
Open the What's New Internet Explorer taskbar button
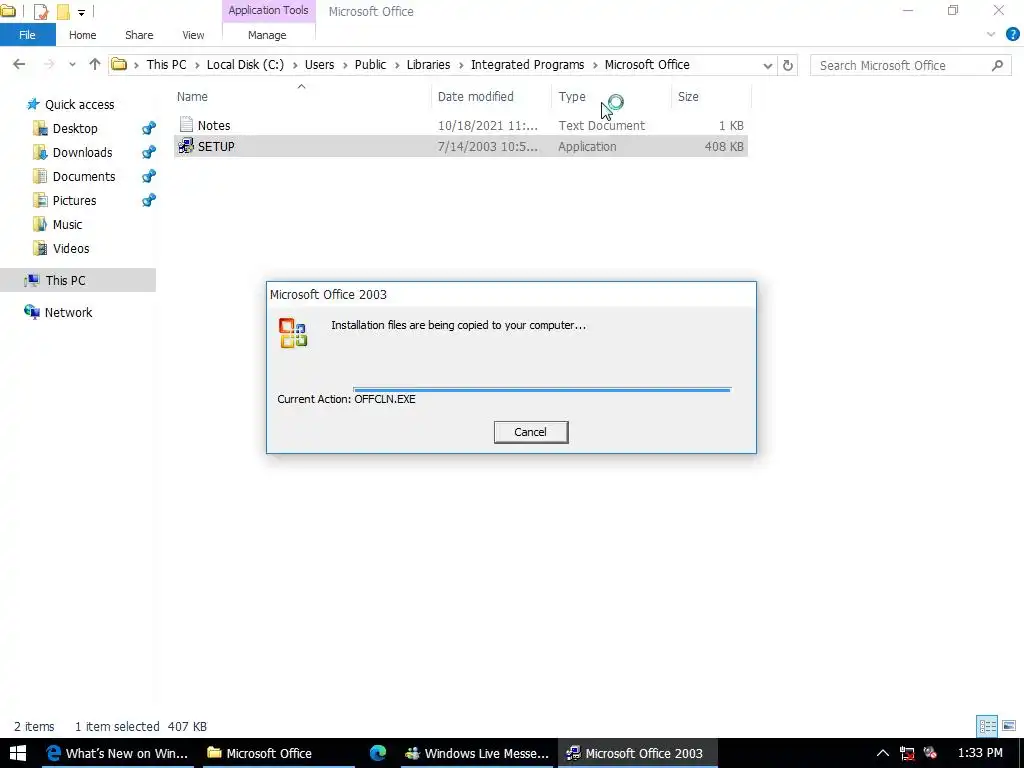coord(118,753)
